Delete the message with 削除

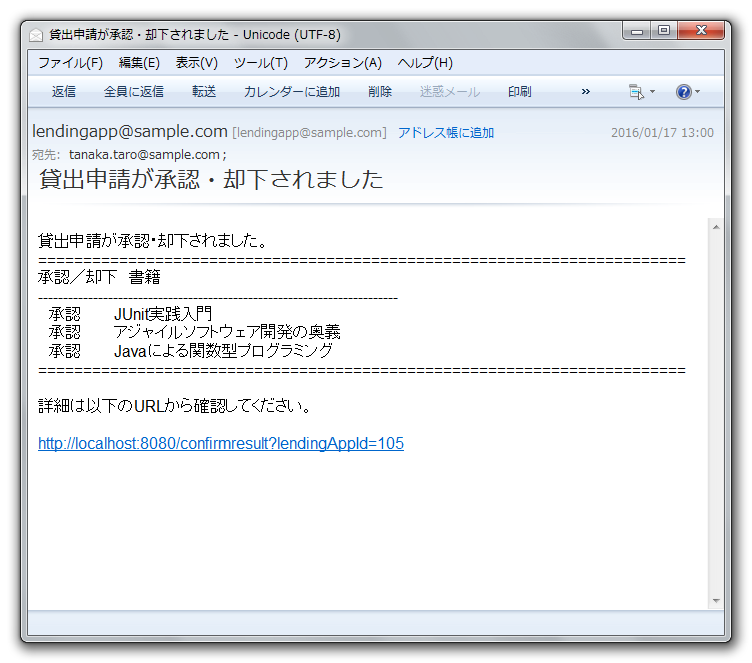(x=380, y=92)
